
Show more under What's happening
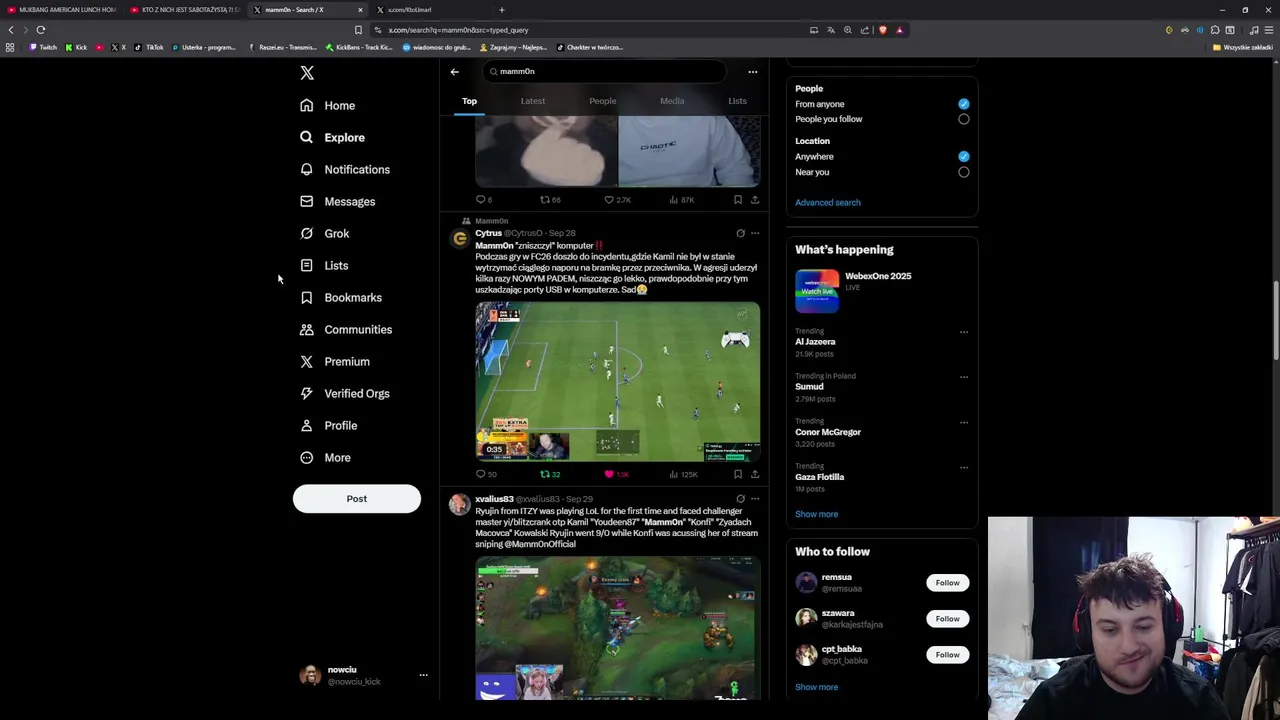point(817,514)
